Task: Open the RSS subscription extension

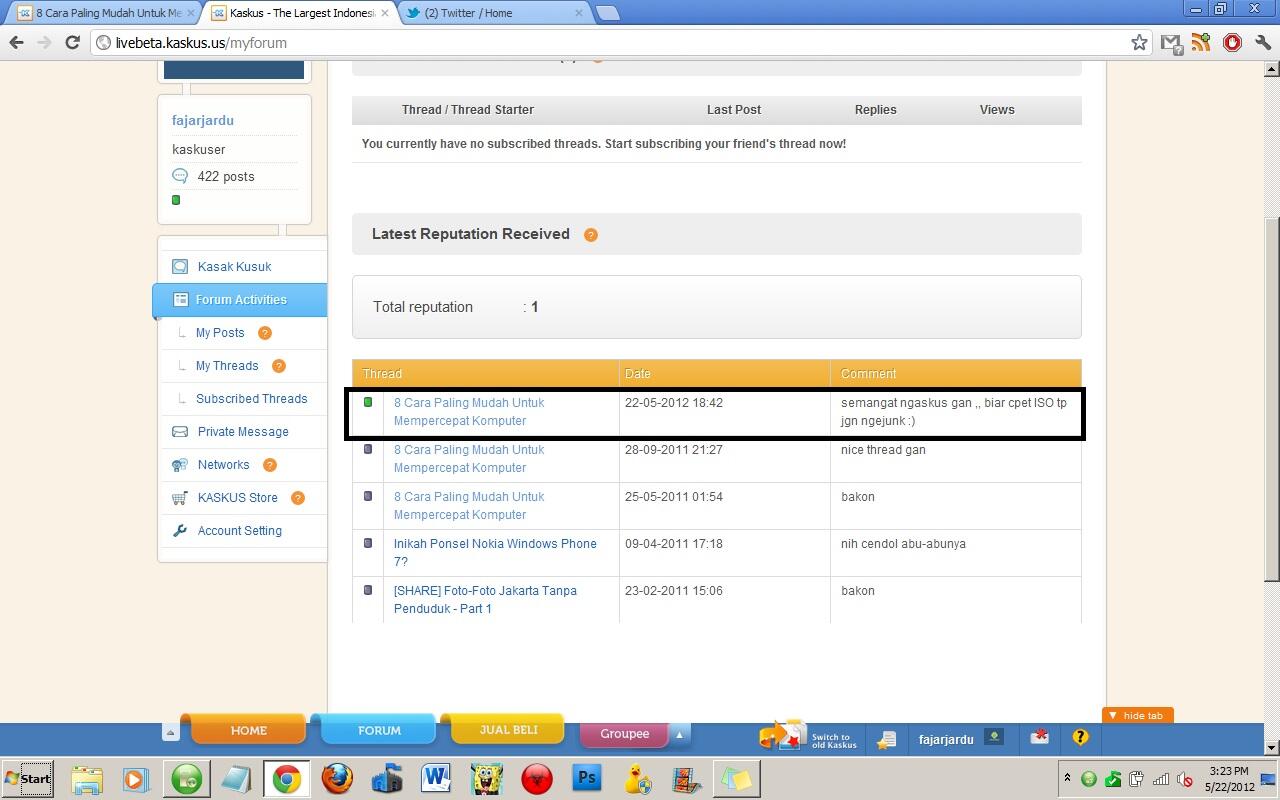Action: pyautogui.click(x=1201, y=42)
